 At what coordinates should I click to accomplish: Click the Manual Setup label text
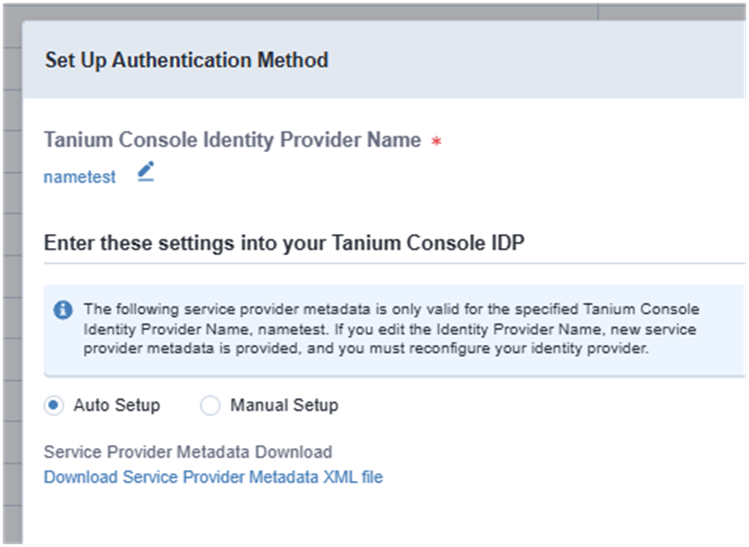pos(284,405)
